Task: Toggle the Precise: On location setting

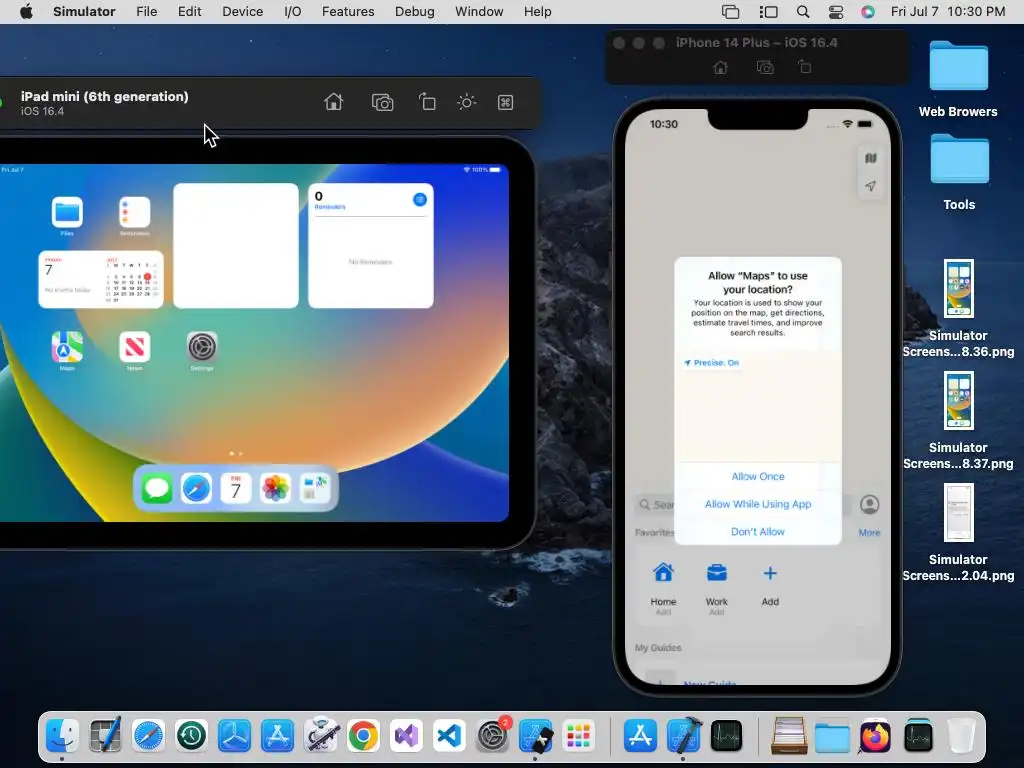Action: pos(712,362)
